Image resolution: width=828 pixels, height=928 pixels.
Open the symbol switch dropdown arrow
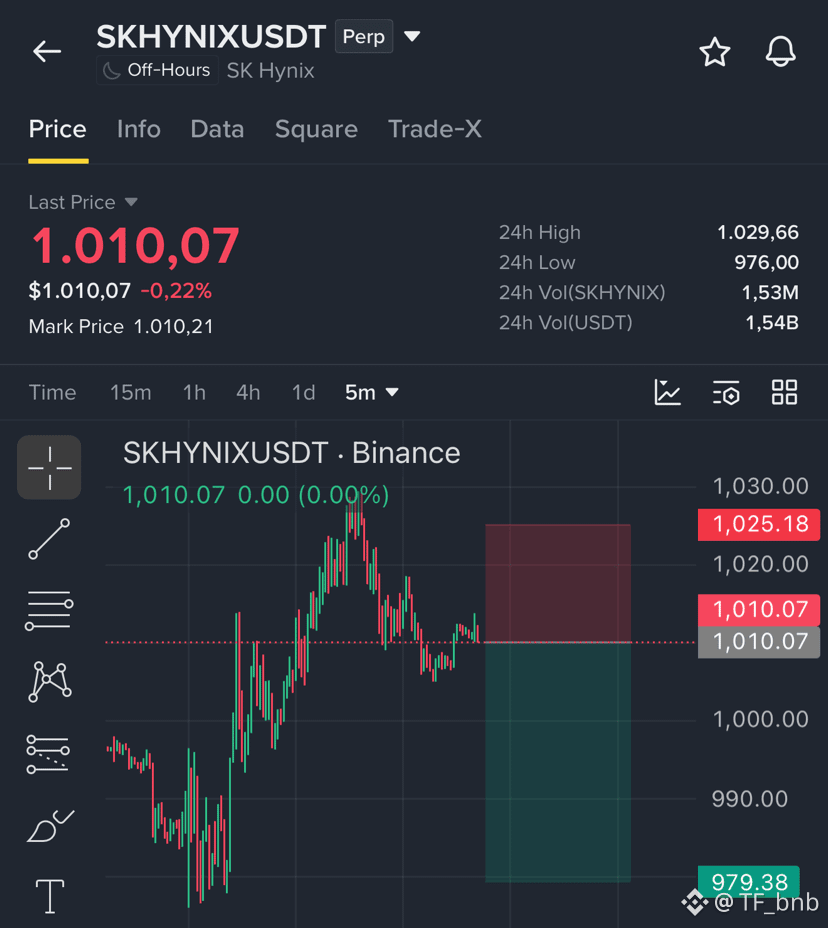point(412,37)
